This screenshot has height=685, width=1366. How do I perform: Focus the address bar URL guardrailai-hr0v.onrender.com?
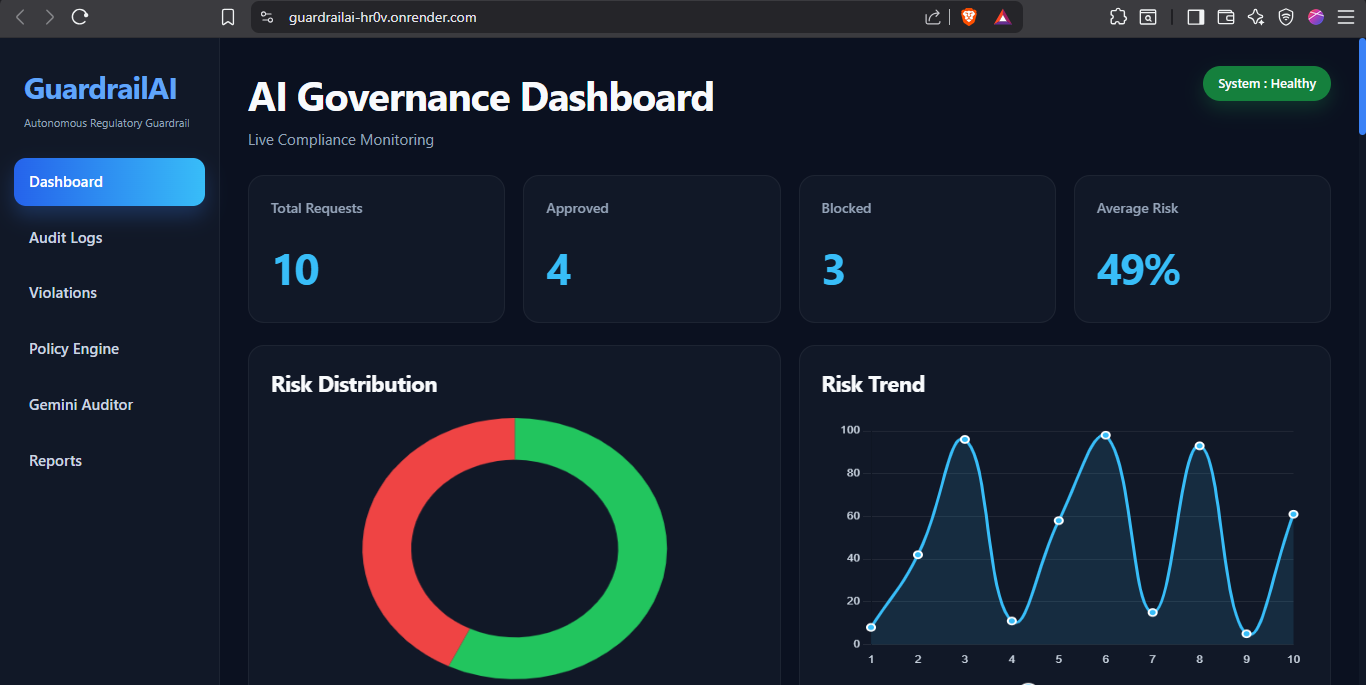382,17
